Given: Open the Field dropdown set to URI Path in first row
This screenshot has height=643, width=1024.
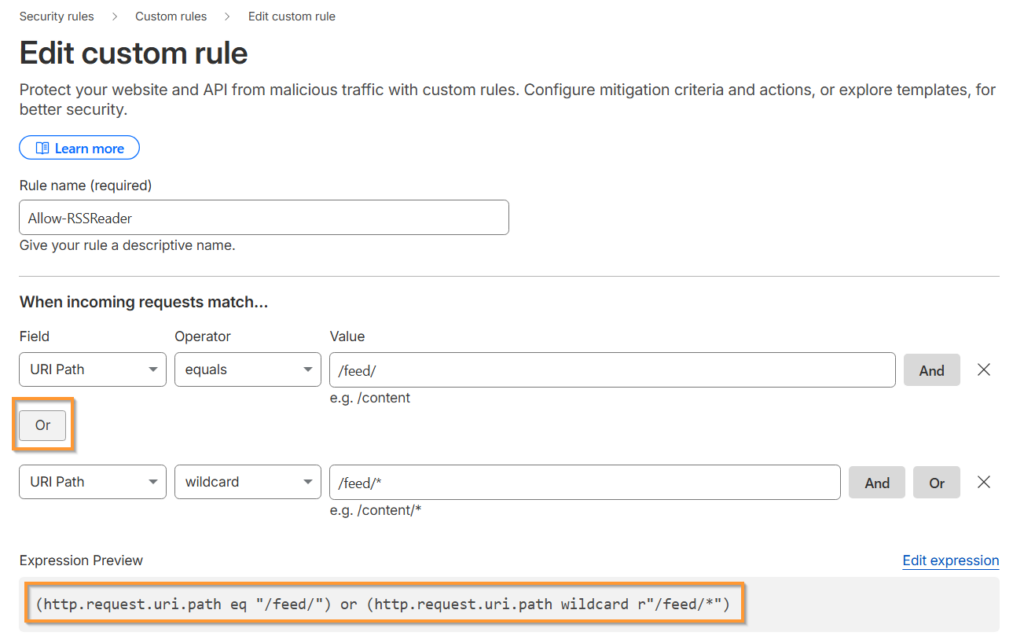Looking at the screenshot, I should (93, 370).
